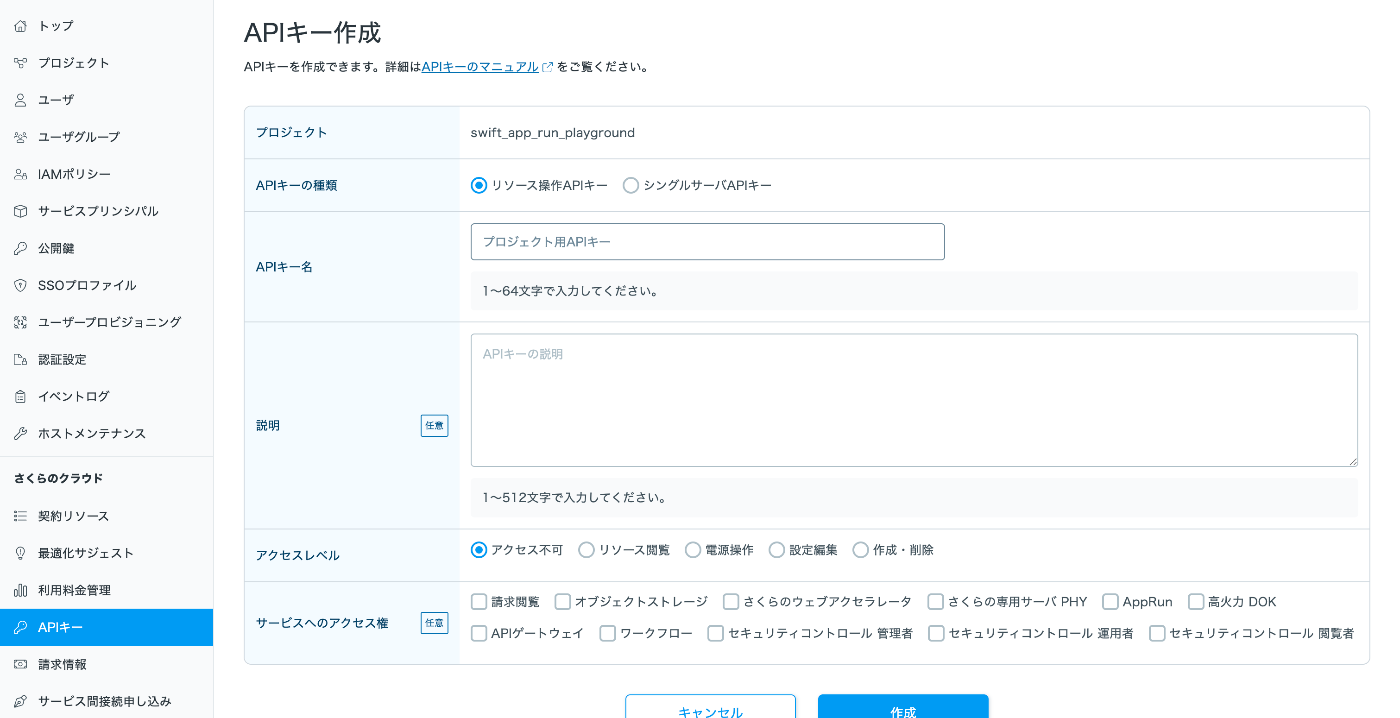The width and height of the screenshot is (1400, 718).
Task: Go to ユーザグループ menu item
Action: tap(106, 137)
